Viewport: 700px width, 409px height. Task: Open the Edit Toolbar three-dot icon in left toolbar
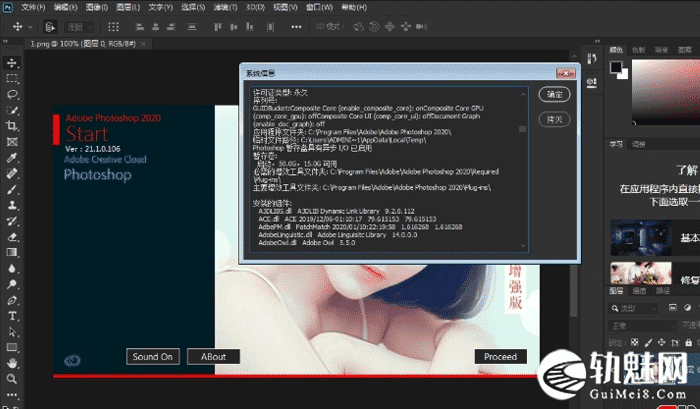12,395
